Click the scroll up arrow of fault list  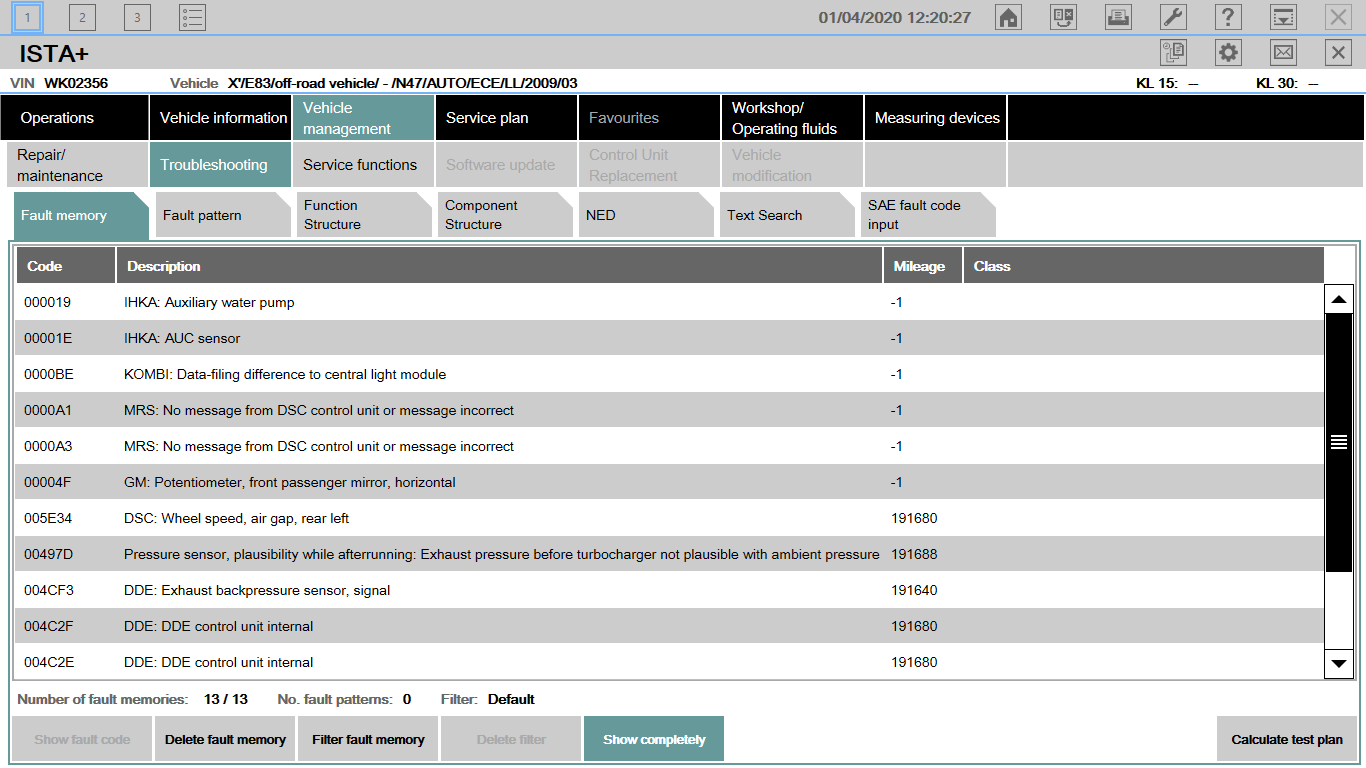1339,299
